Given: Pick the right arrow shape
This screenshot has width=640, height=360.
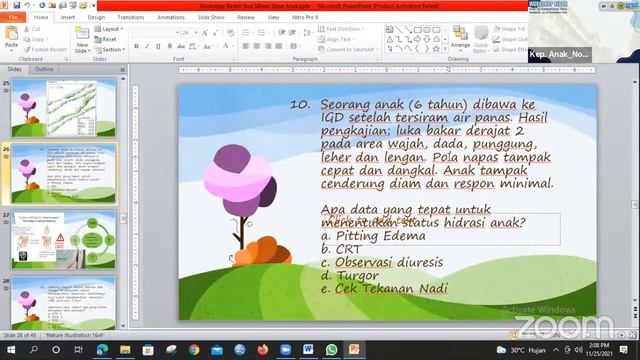Looking at the screenshot, I should tap(418, 39).
